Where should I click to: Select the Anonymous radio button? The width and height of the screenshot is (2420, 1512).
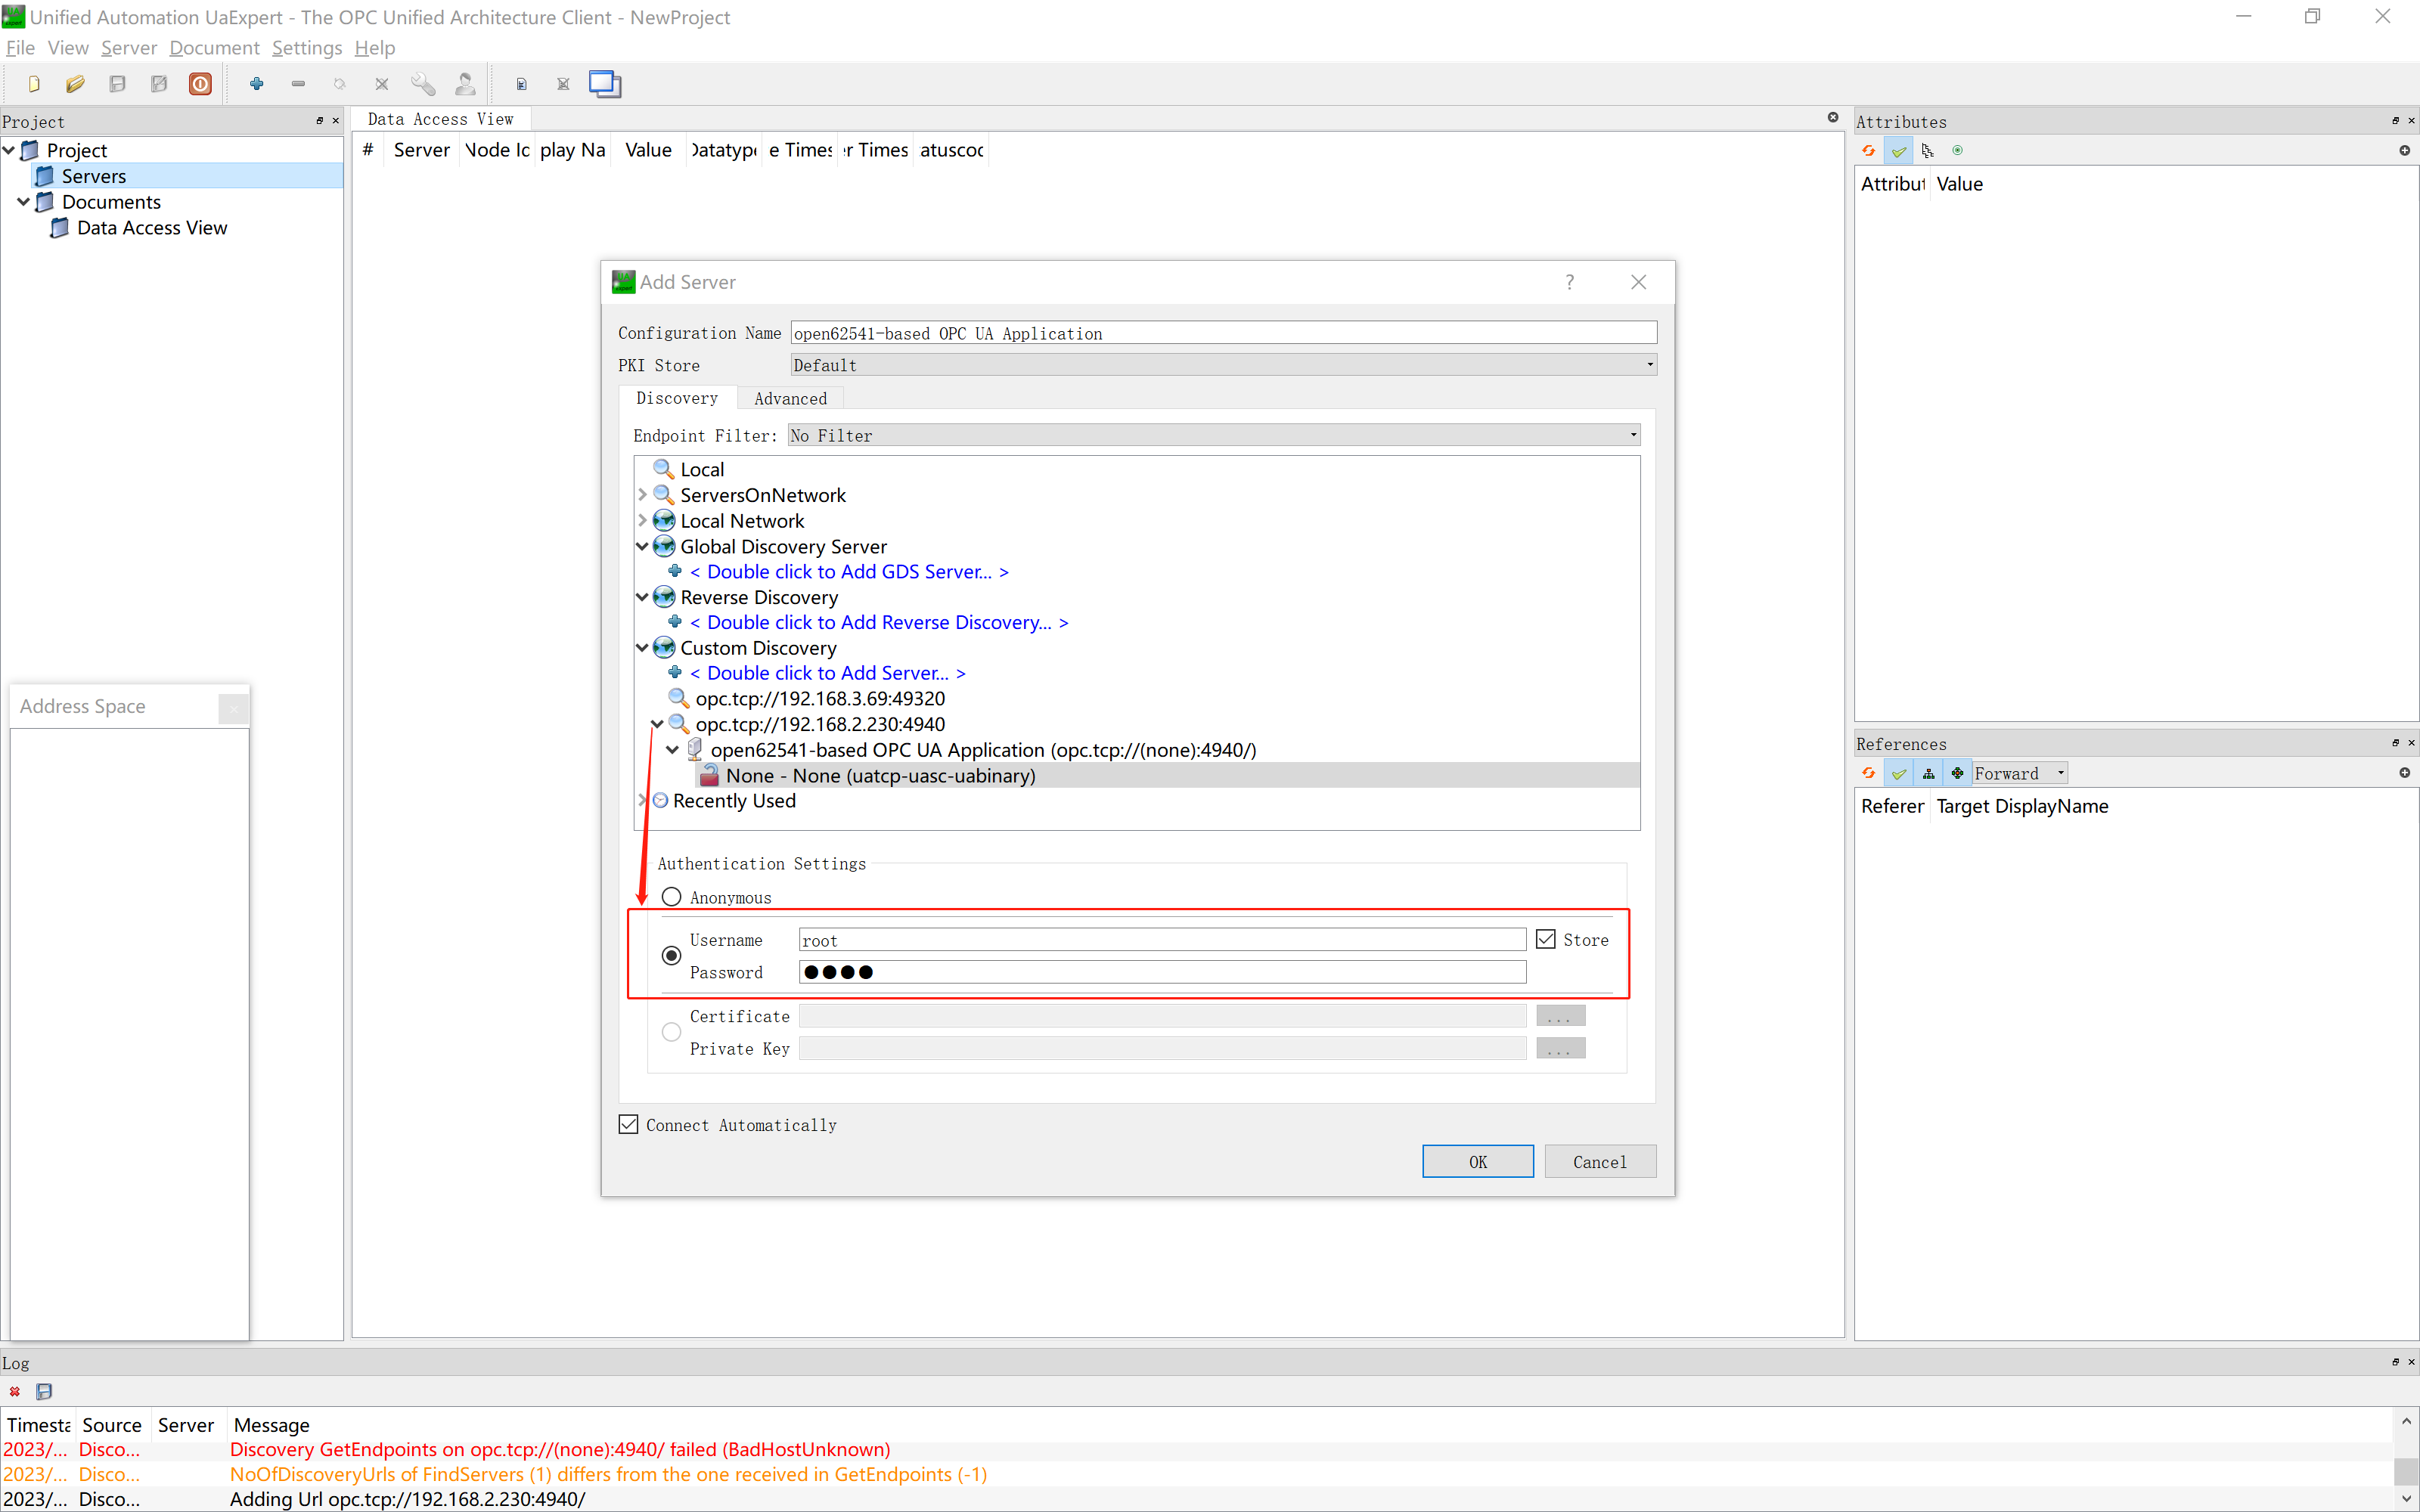click(x=672, y=897)
